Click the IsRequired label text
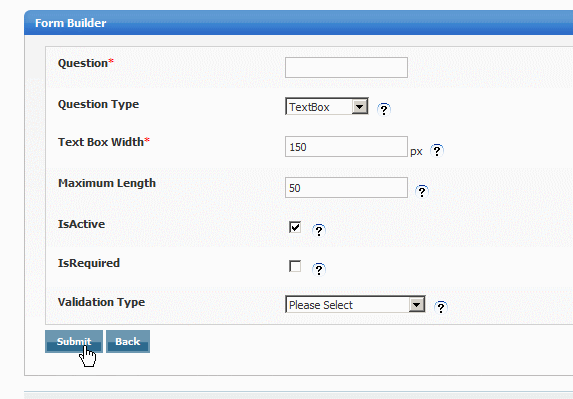The width and height of the screenshot is (573, 399). 89,263
